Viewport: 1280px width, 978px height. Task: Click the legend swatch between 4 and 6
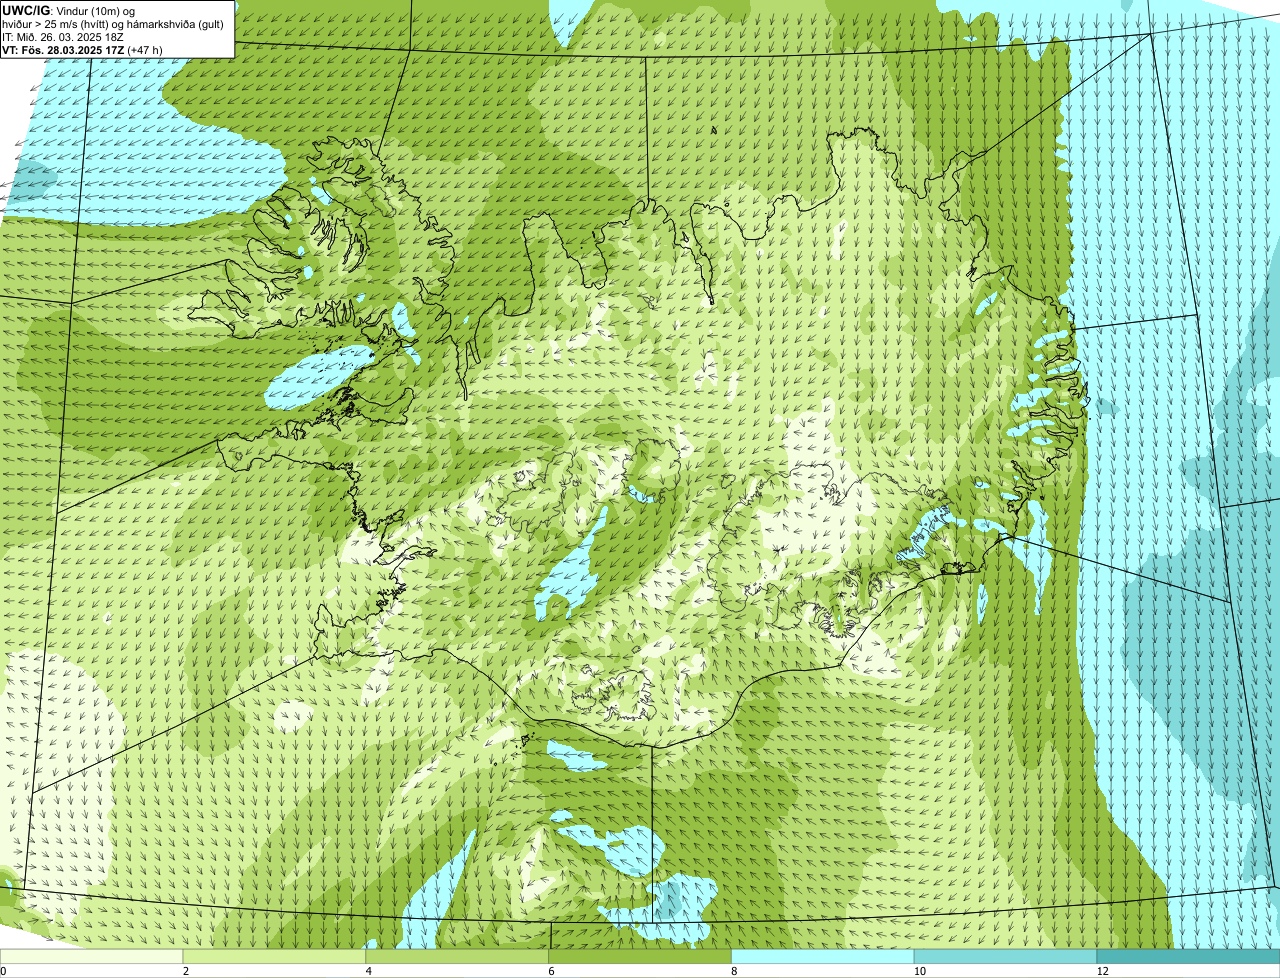click(x=458, y=957)
